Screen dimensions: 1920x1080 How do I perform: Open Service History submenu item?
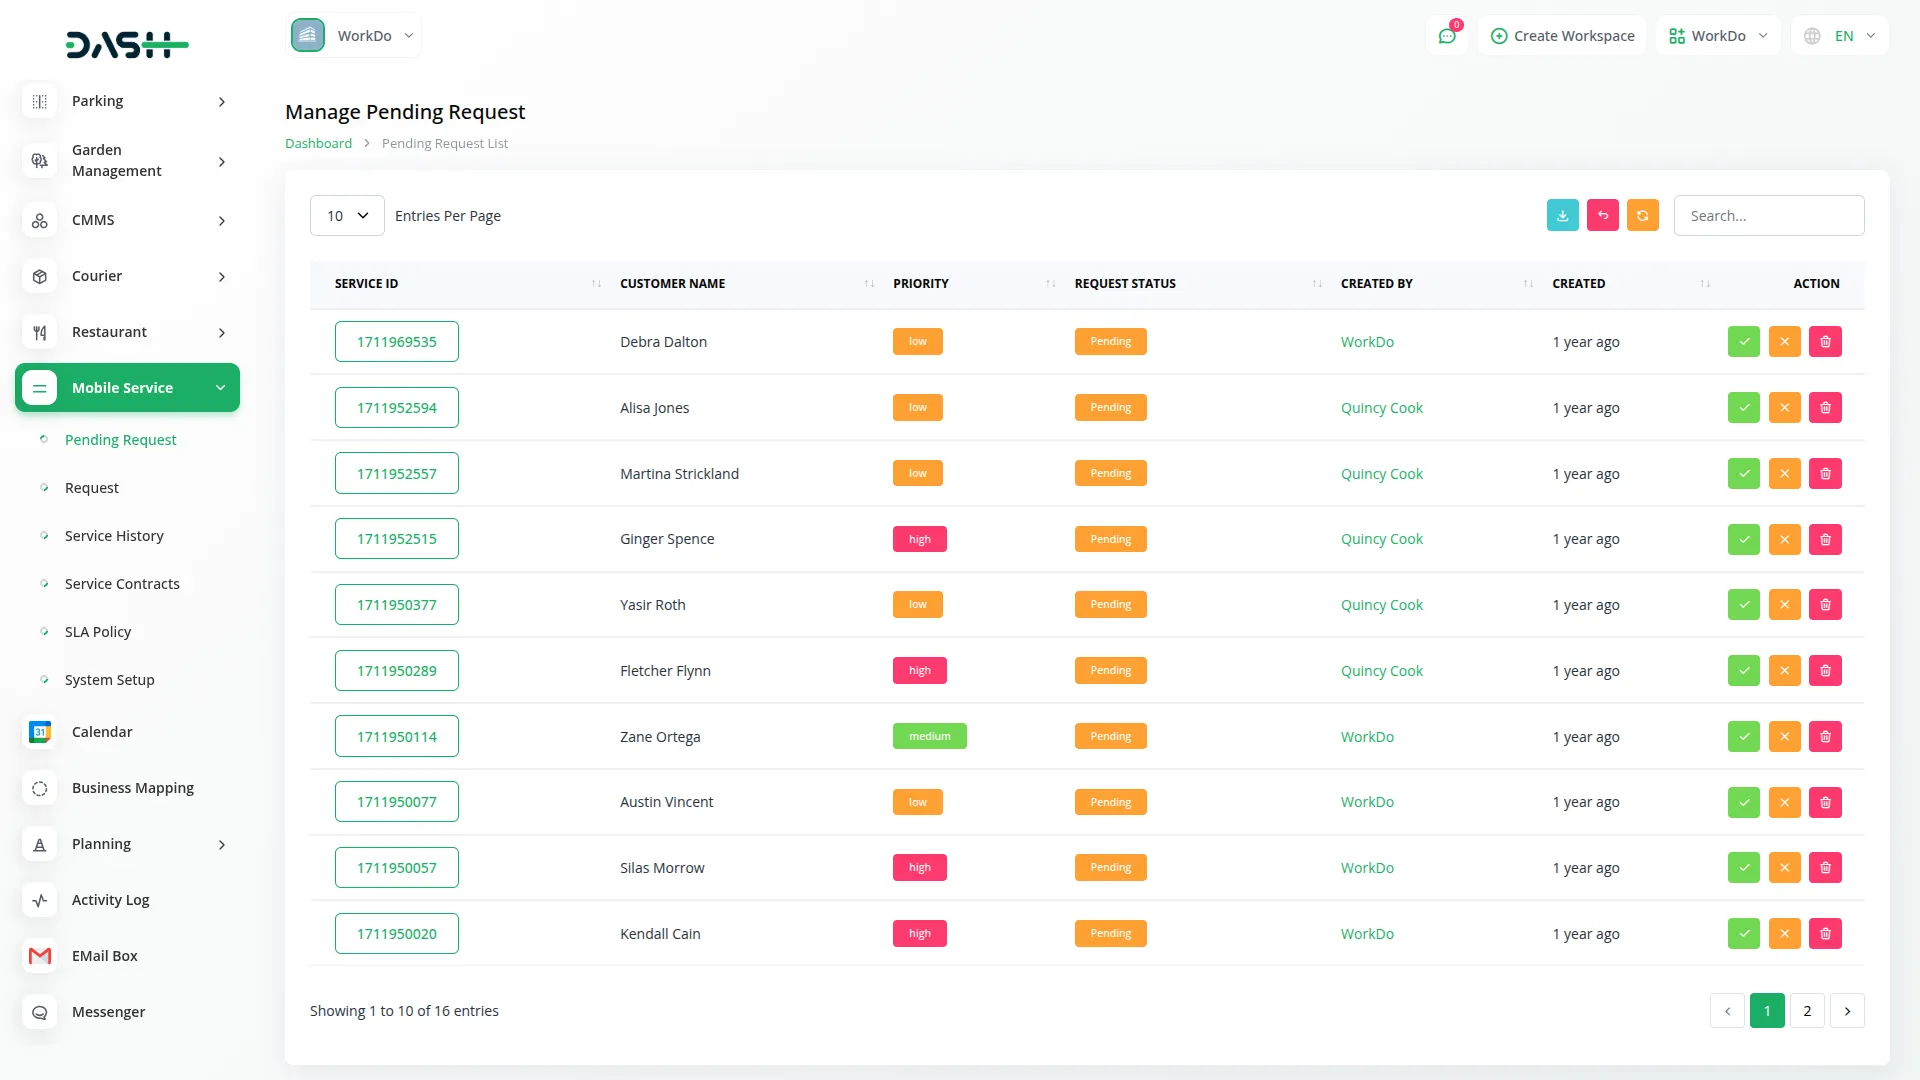114,536
